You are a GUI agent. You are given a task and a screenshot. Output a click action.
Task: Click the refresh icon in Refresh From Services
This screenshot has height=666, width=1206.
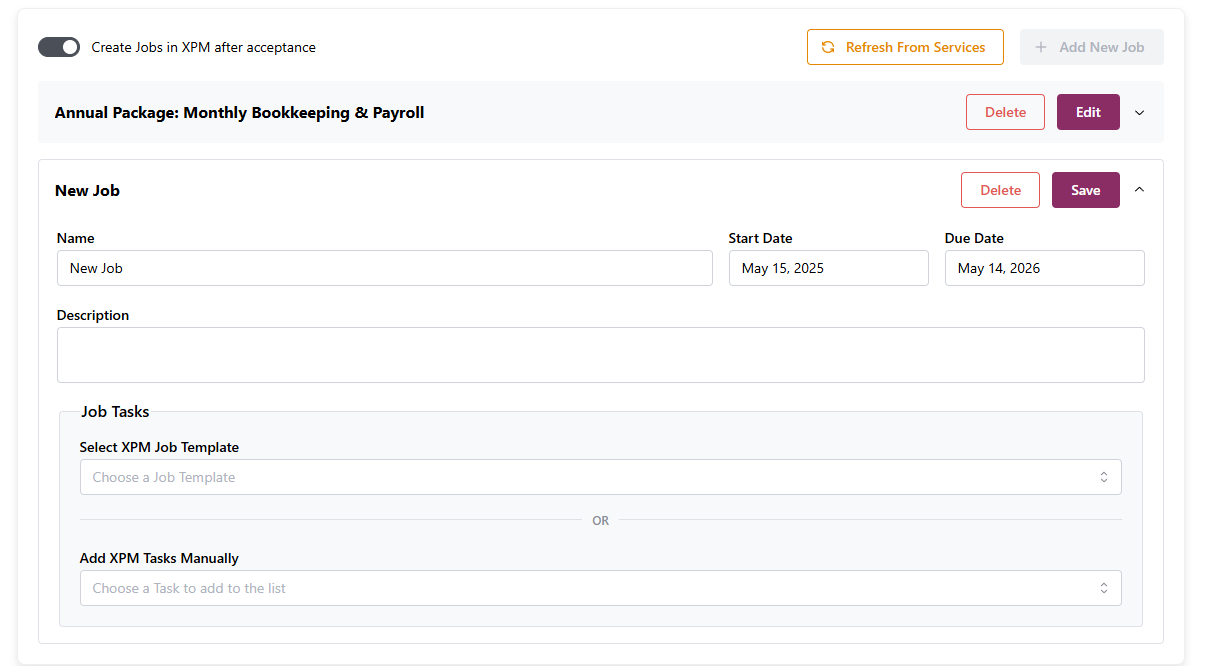point(828,47)
